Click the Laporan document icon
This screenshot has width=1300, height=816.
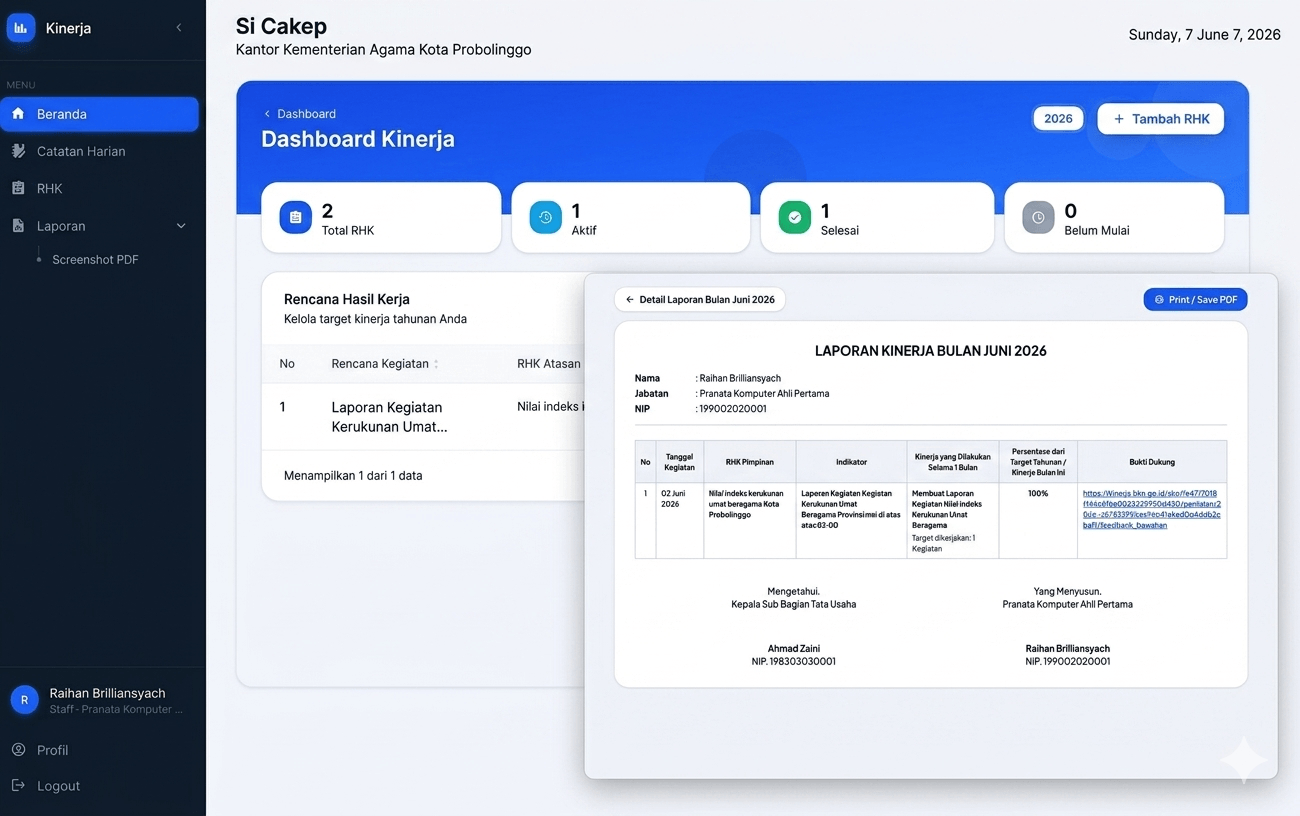click(x=18, y=226)
